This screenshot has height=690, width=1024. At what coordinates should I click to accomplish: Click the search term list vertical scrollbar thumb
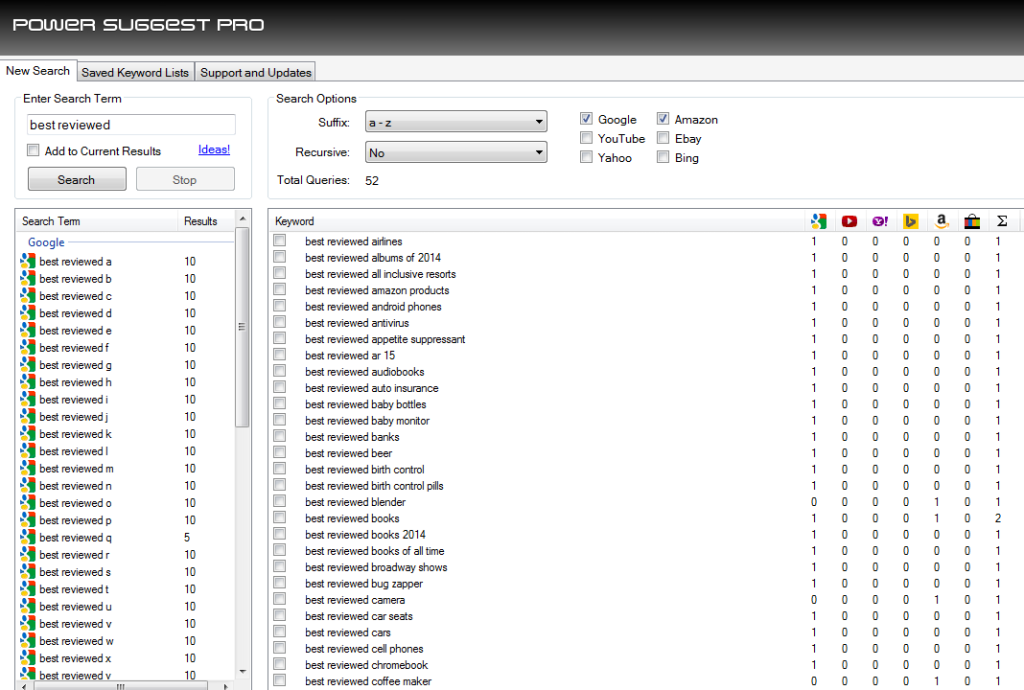(243, 326)
